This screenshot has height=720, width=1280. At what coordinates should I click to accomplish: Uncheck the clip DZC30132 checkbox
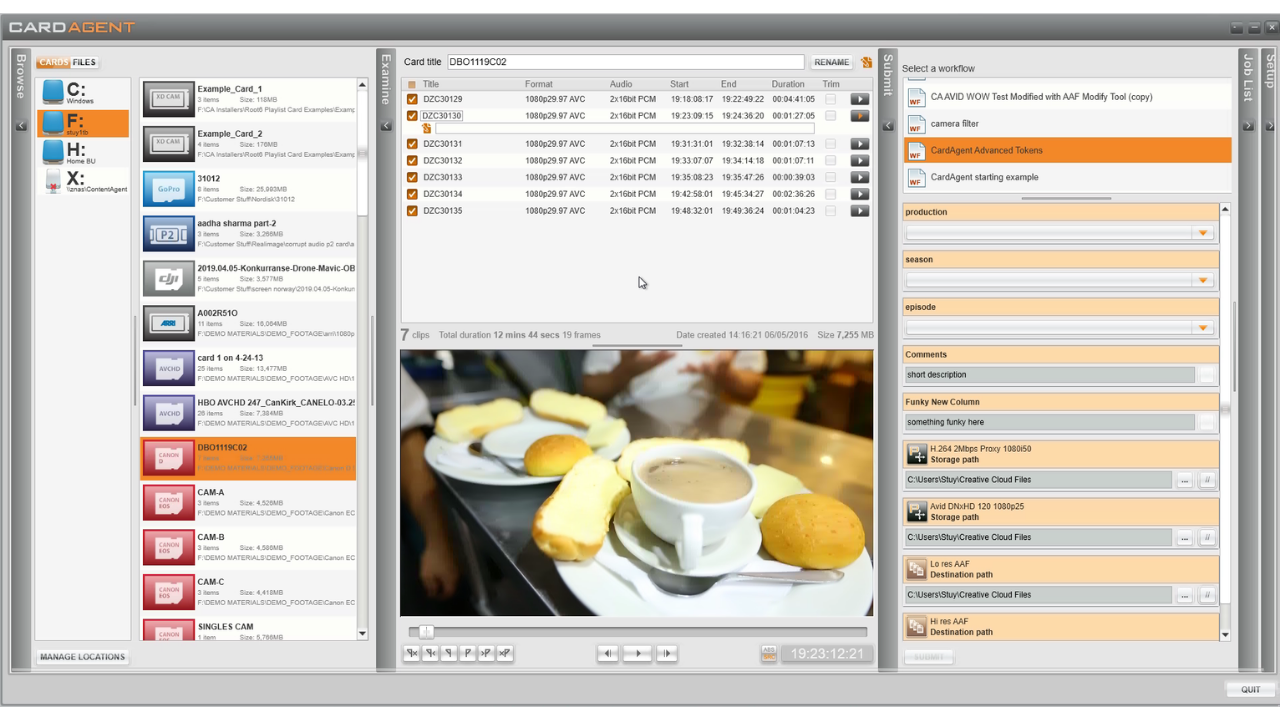412,161
